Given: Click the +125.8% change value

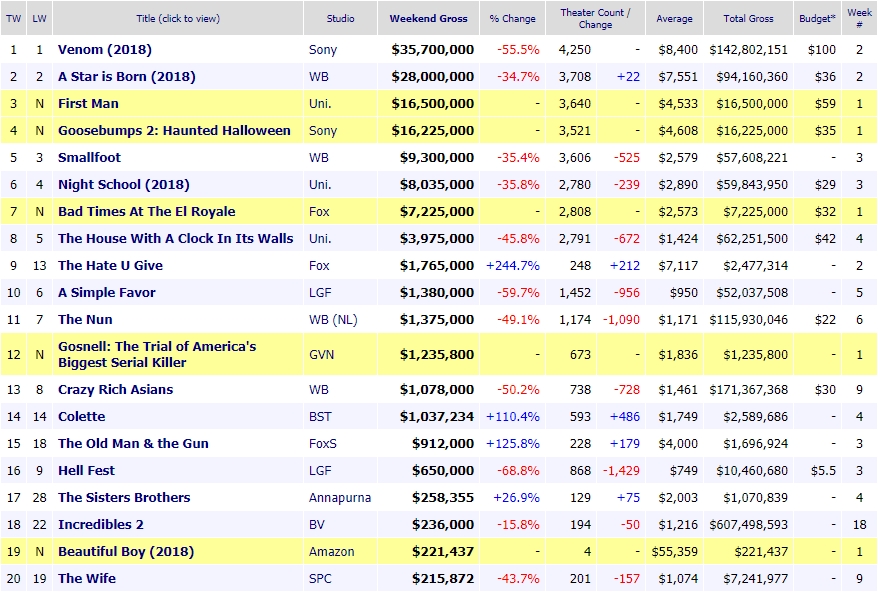Looking at the screenshot, I should 513,444.
